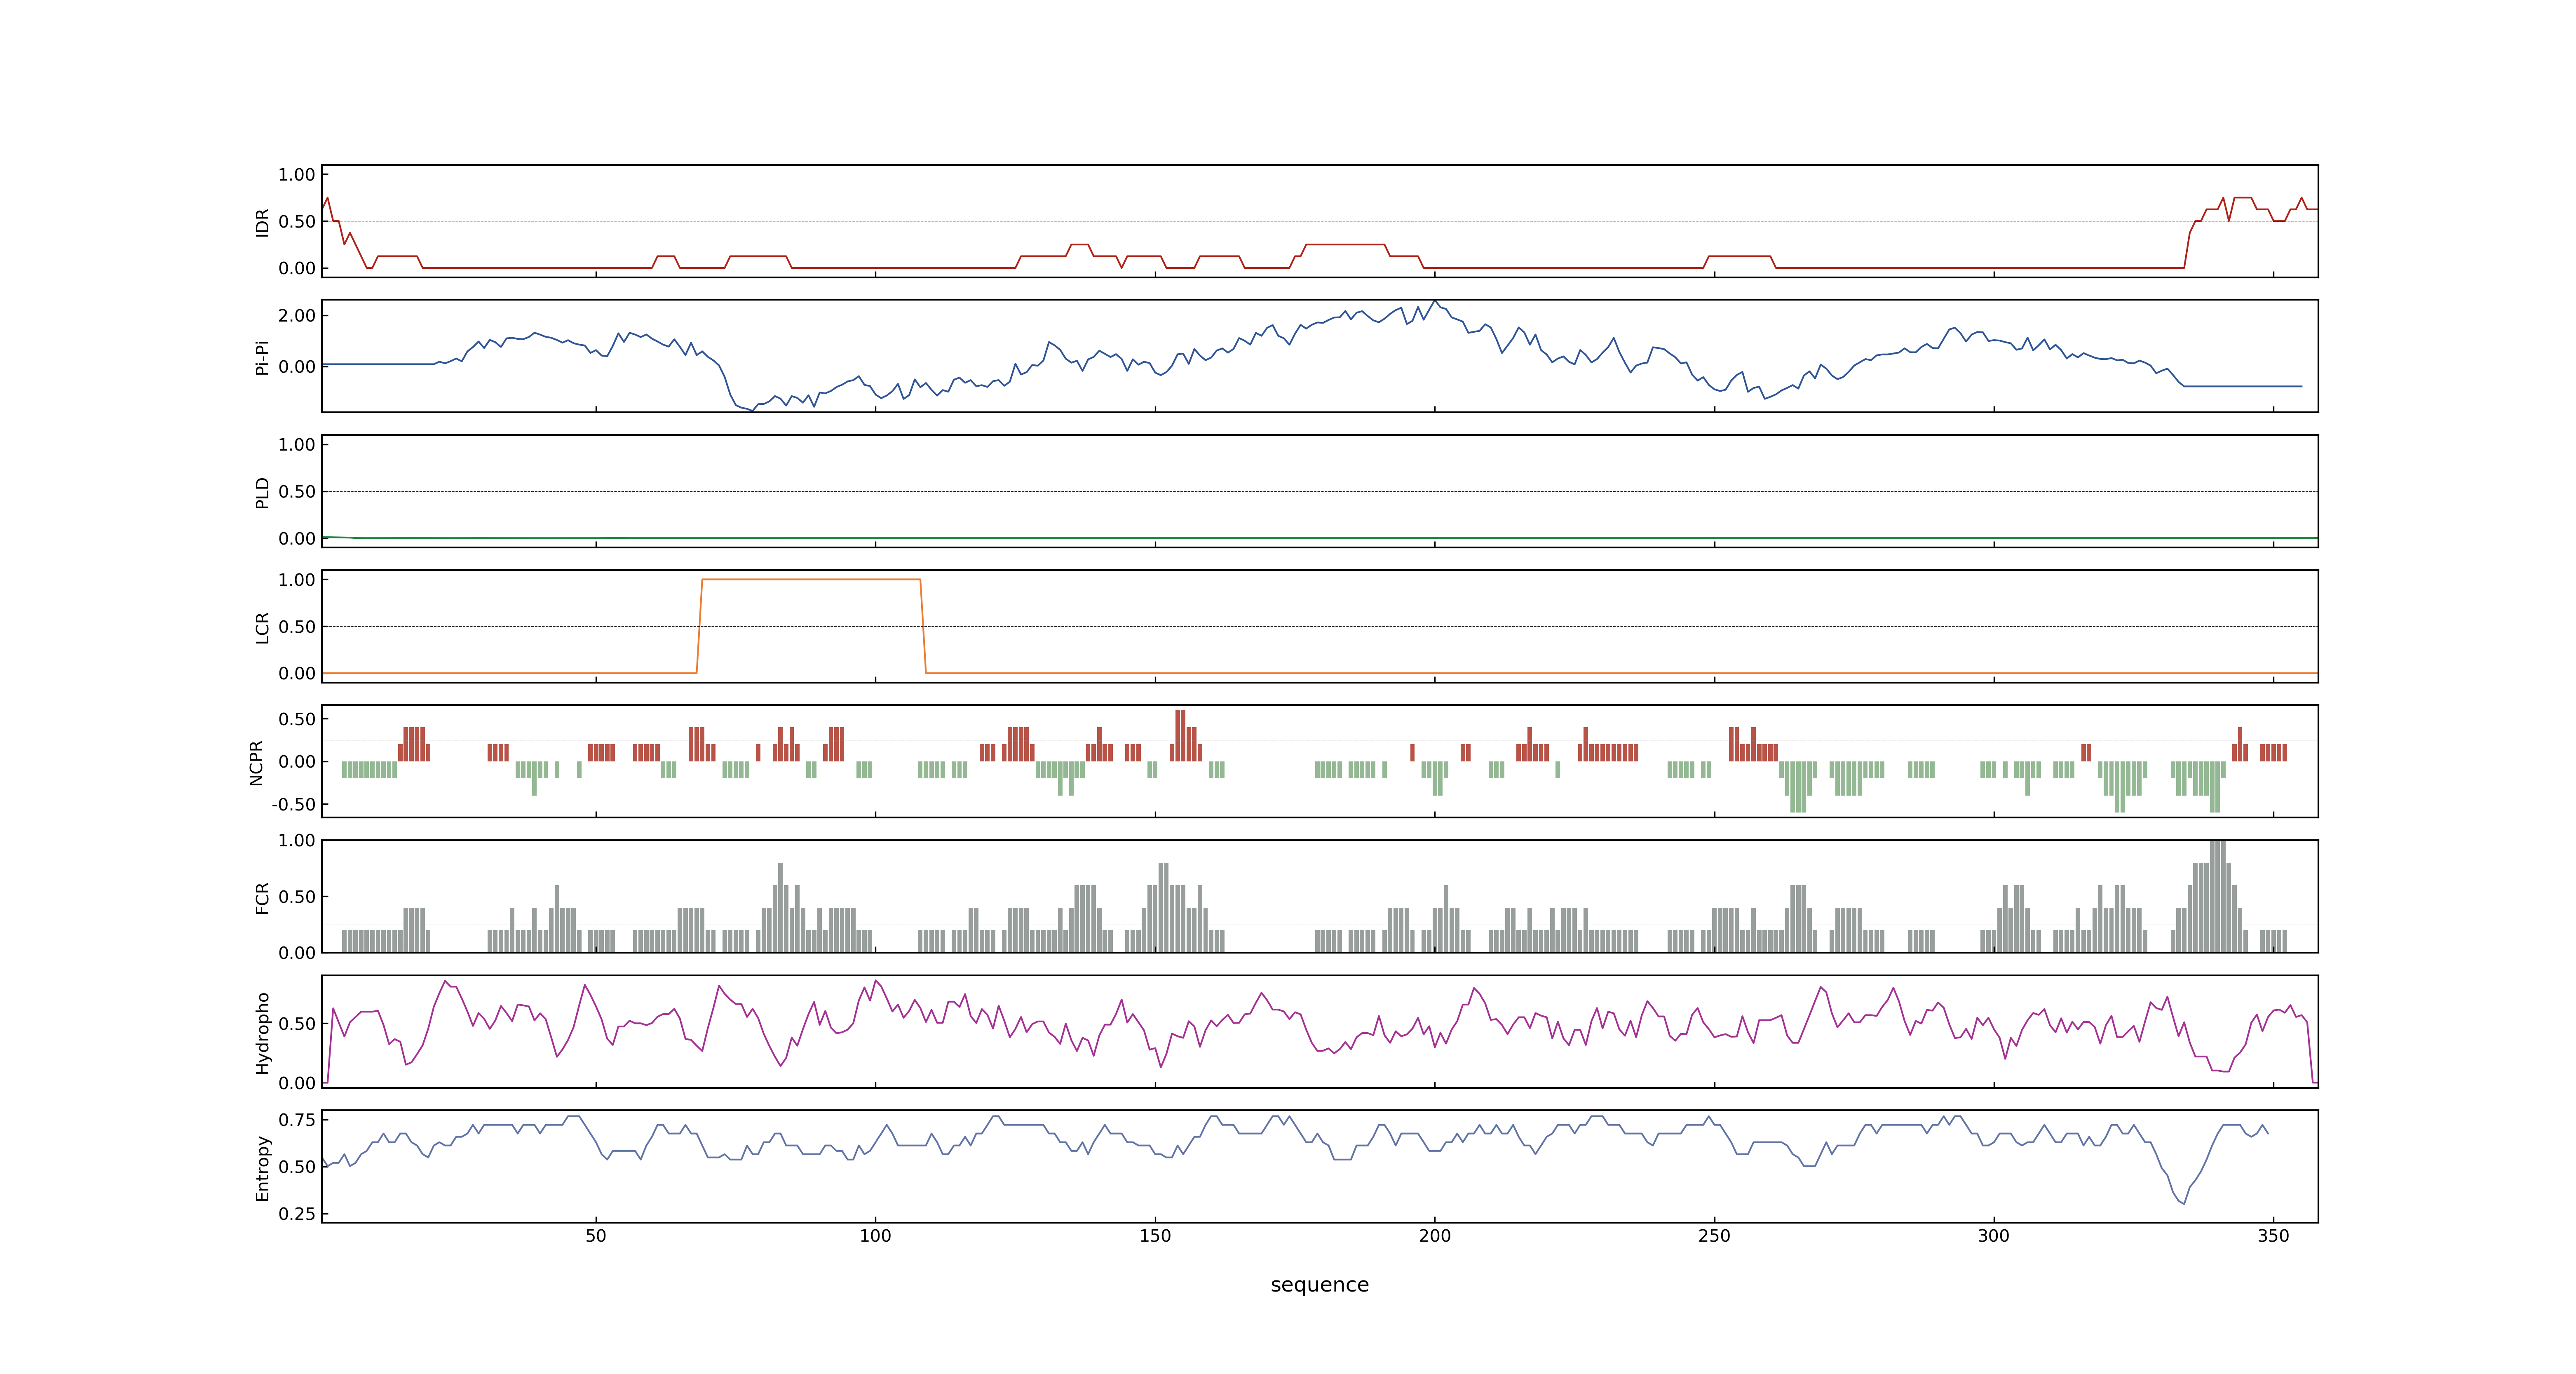Click the 0.25 tick on Entropy axis
The image size is (2576, 1374).
(x=297, y=1214)
